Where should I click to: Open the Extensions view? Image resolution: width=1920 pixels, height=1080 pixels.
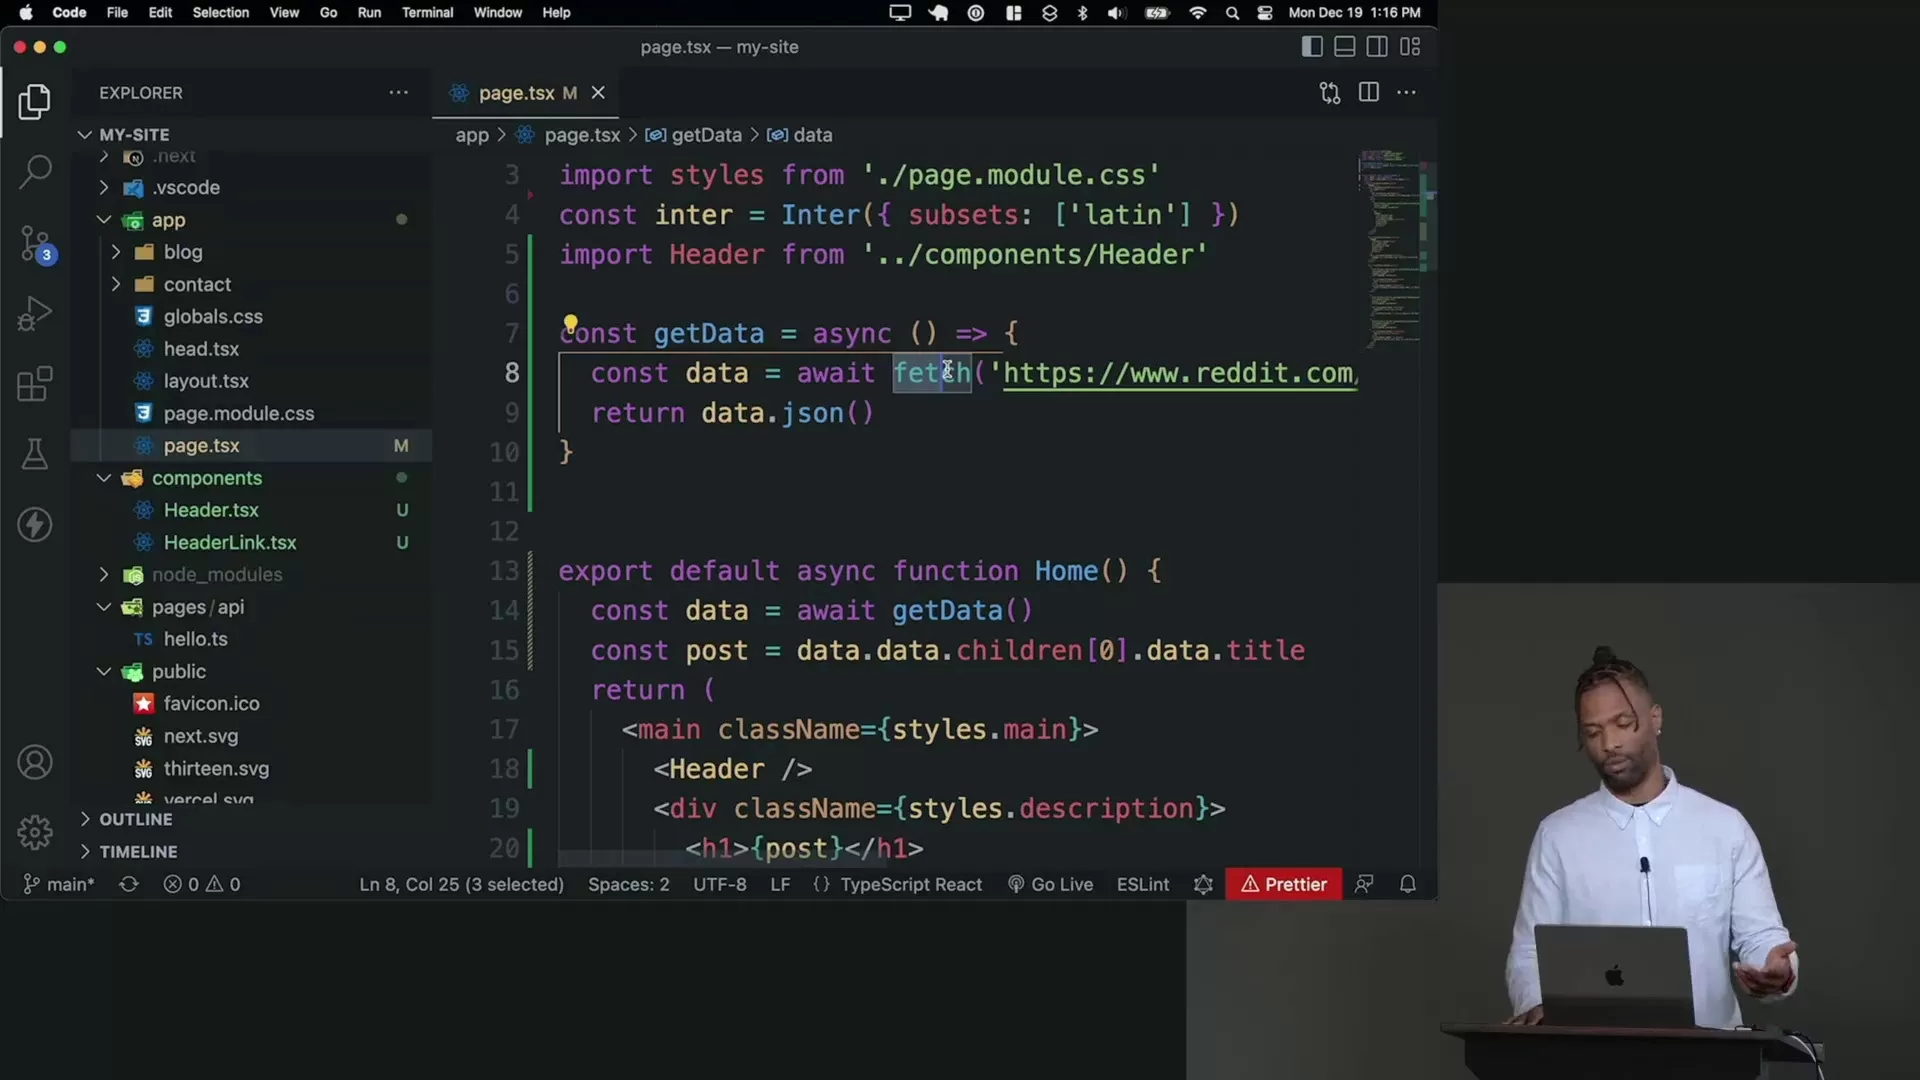(x=34, y=383)
